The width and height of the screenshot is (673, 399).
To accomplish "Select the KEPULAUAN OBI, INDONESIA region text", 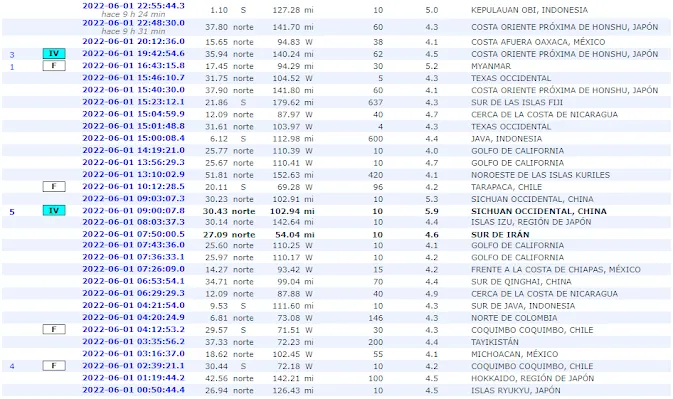I will click(529, 10).
